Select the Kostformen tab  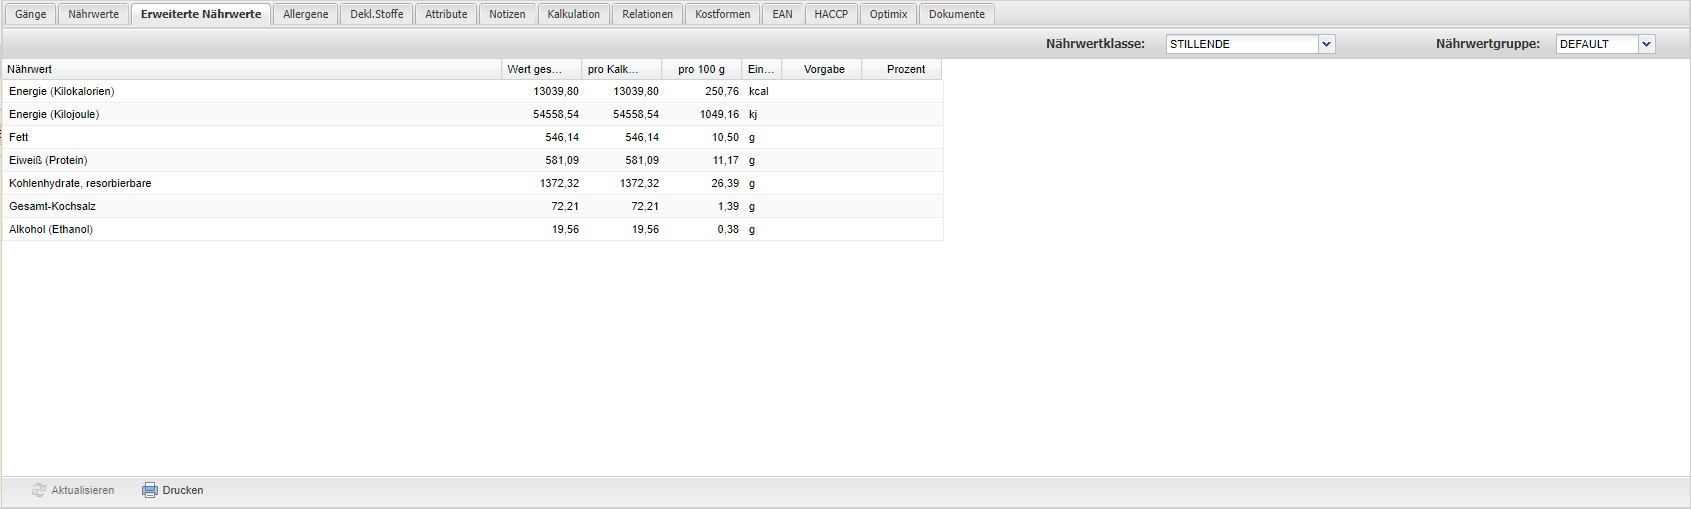tap(722, 14)
